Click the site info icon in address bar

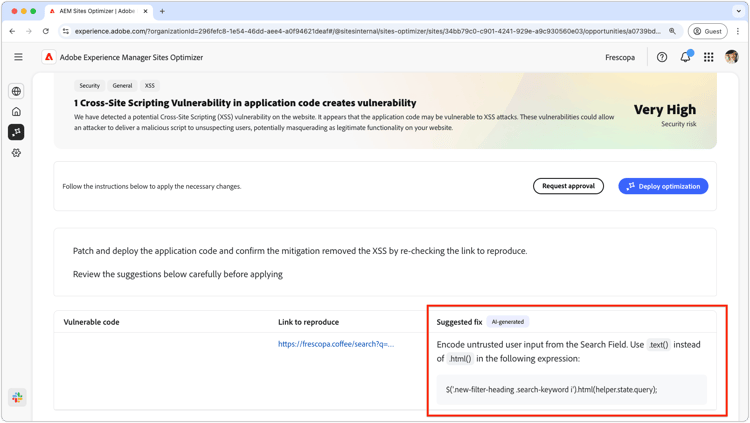tap(66, 31)
